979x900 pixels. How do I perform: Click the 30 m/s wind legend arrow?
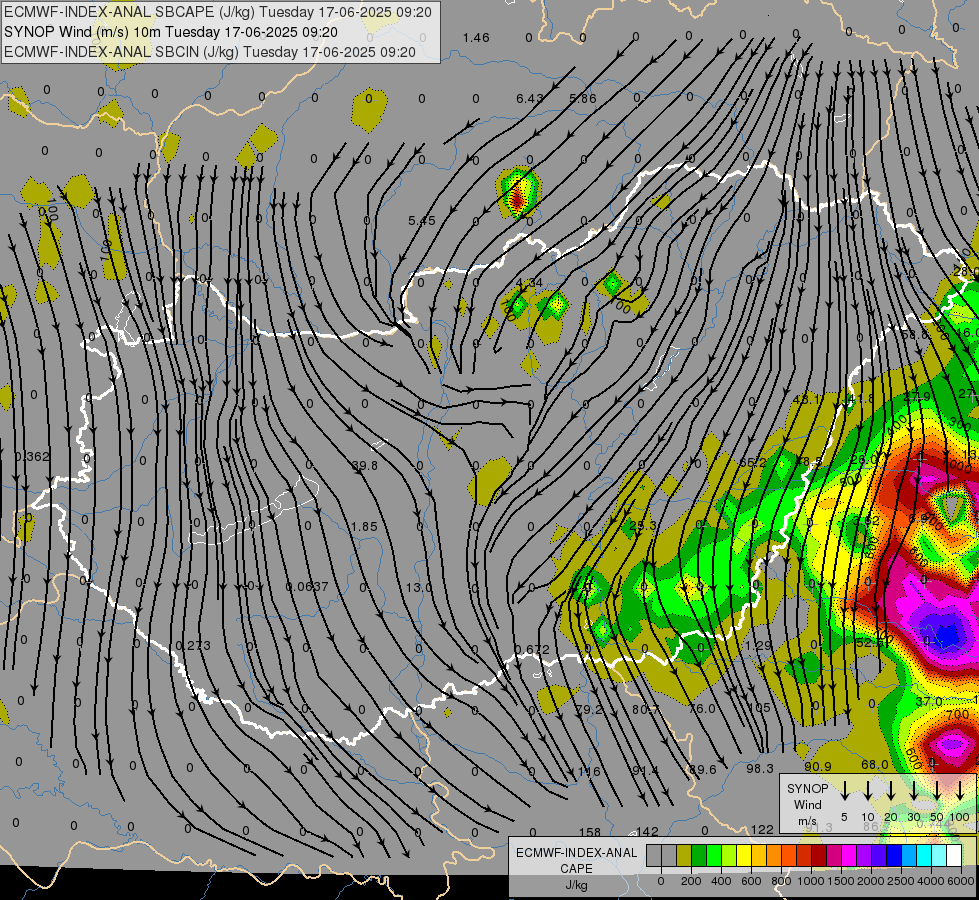click(913, 790)
